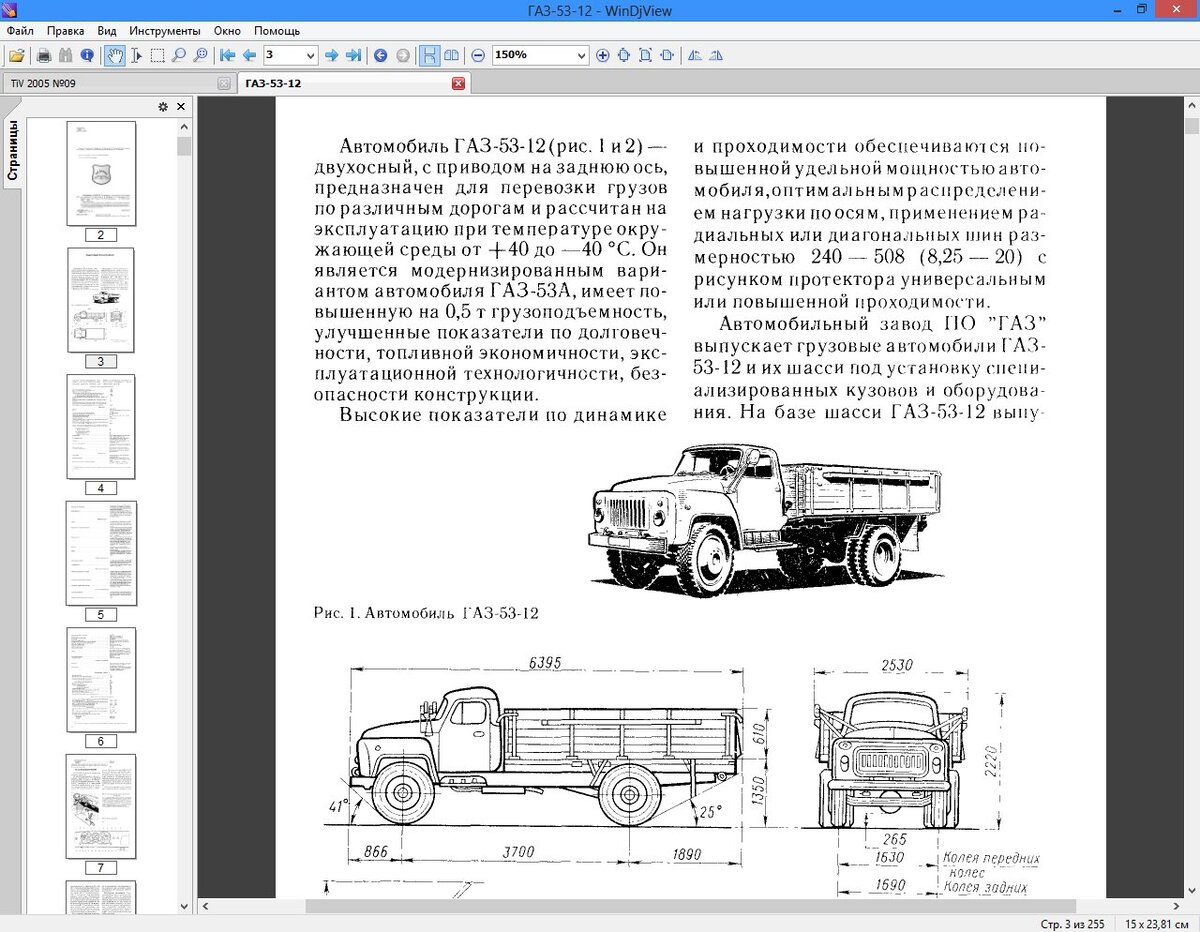The image size is (1200, 932).
Task: Open the page number dropdown
Action: point(310,56)
